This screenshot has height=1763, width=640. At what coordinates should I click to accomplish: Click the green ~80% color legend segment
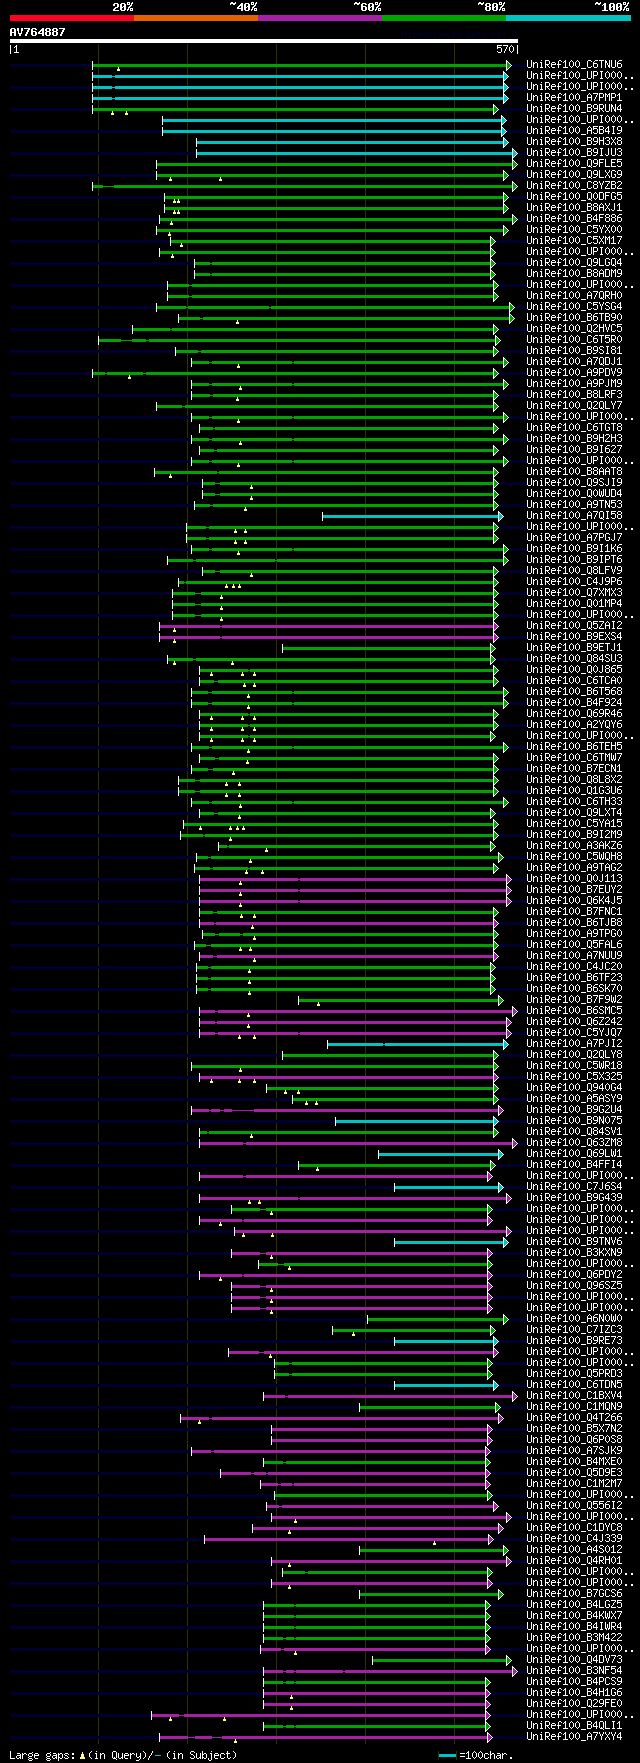click(444, 17)
